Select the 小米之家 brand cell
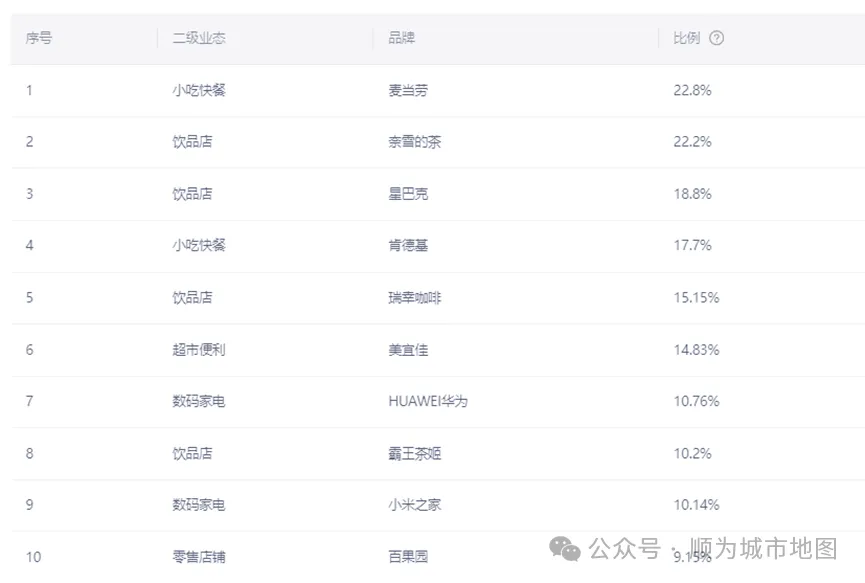 pos(414,505)
